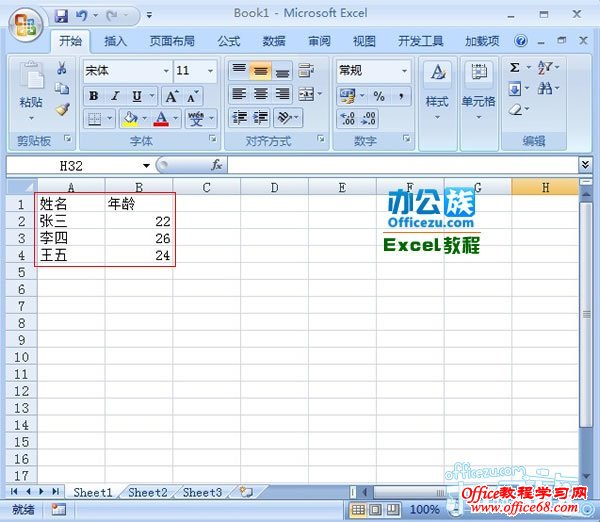Click the Paste clipboard icon

(31, 76)
